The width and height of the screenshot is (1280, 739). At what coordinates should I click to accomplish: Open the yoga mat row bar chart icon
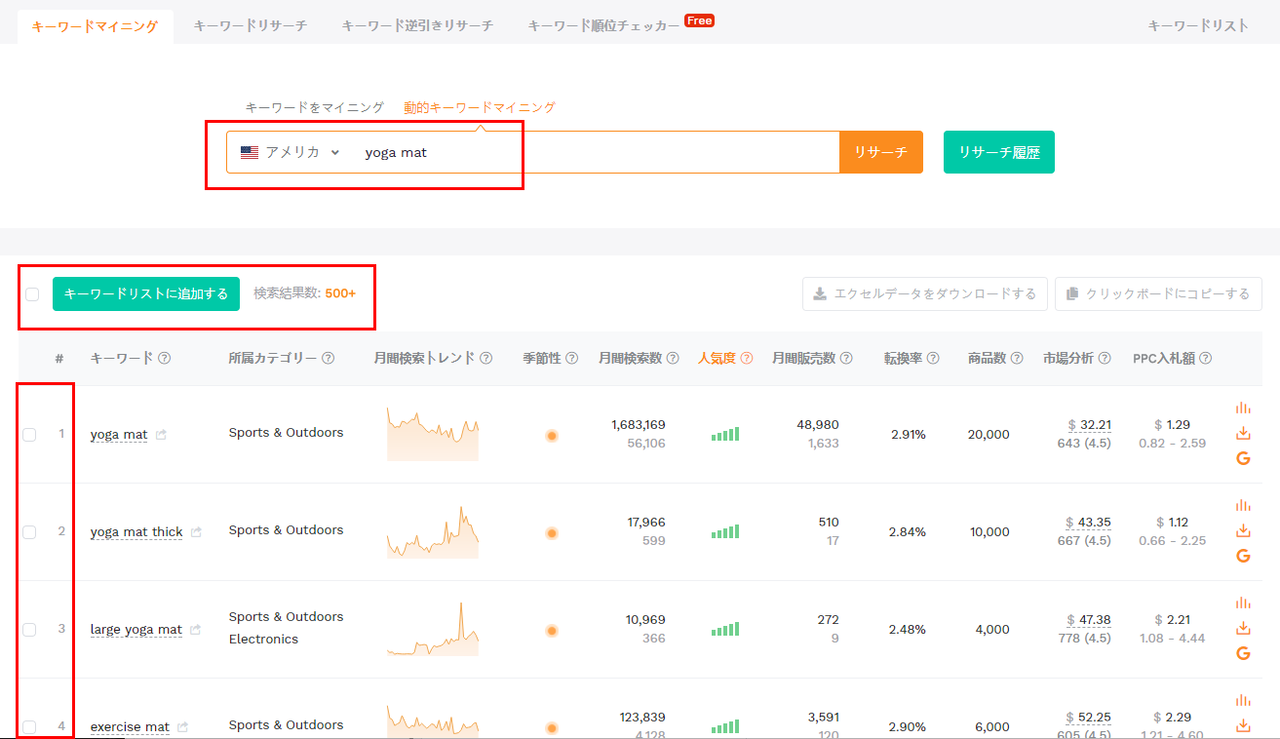(x=1243, y=408)
